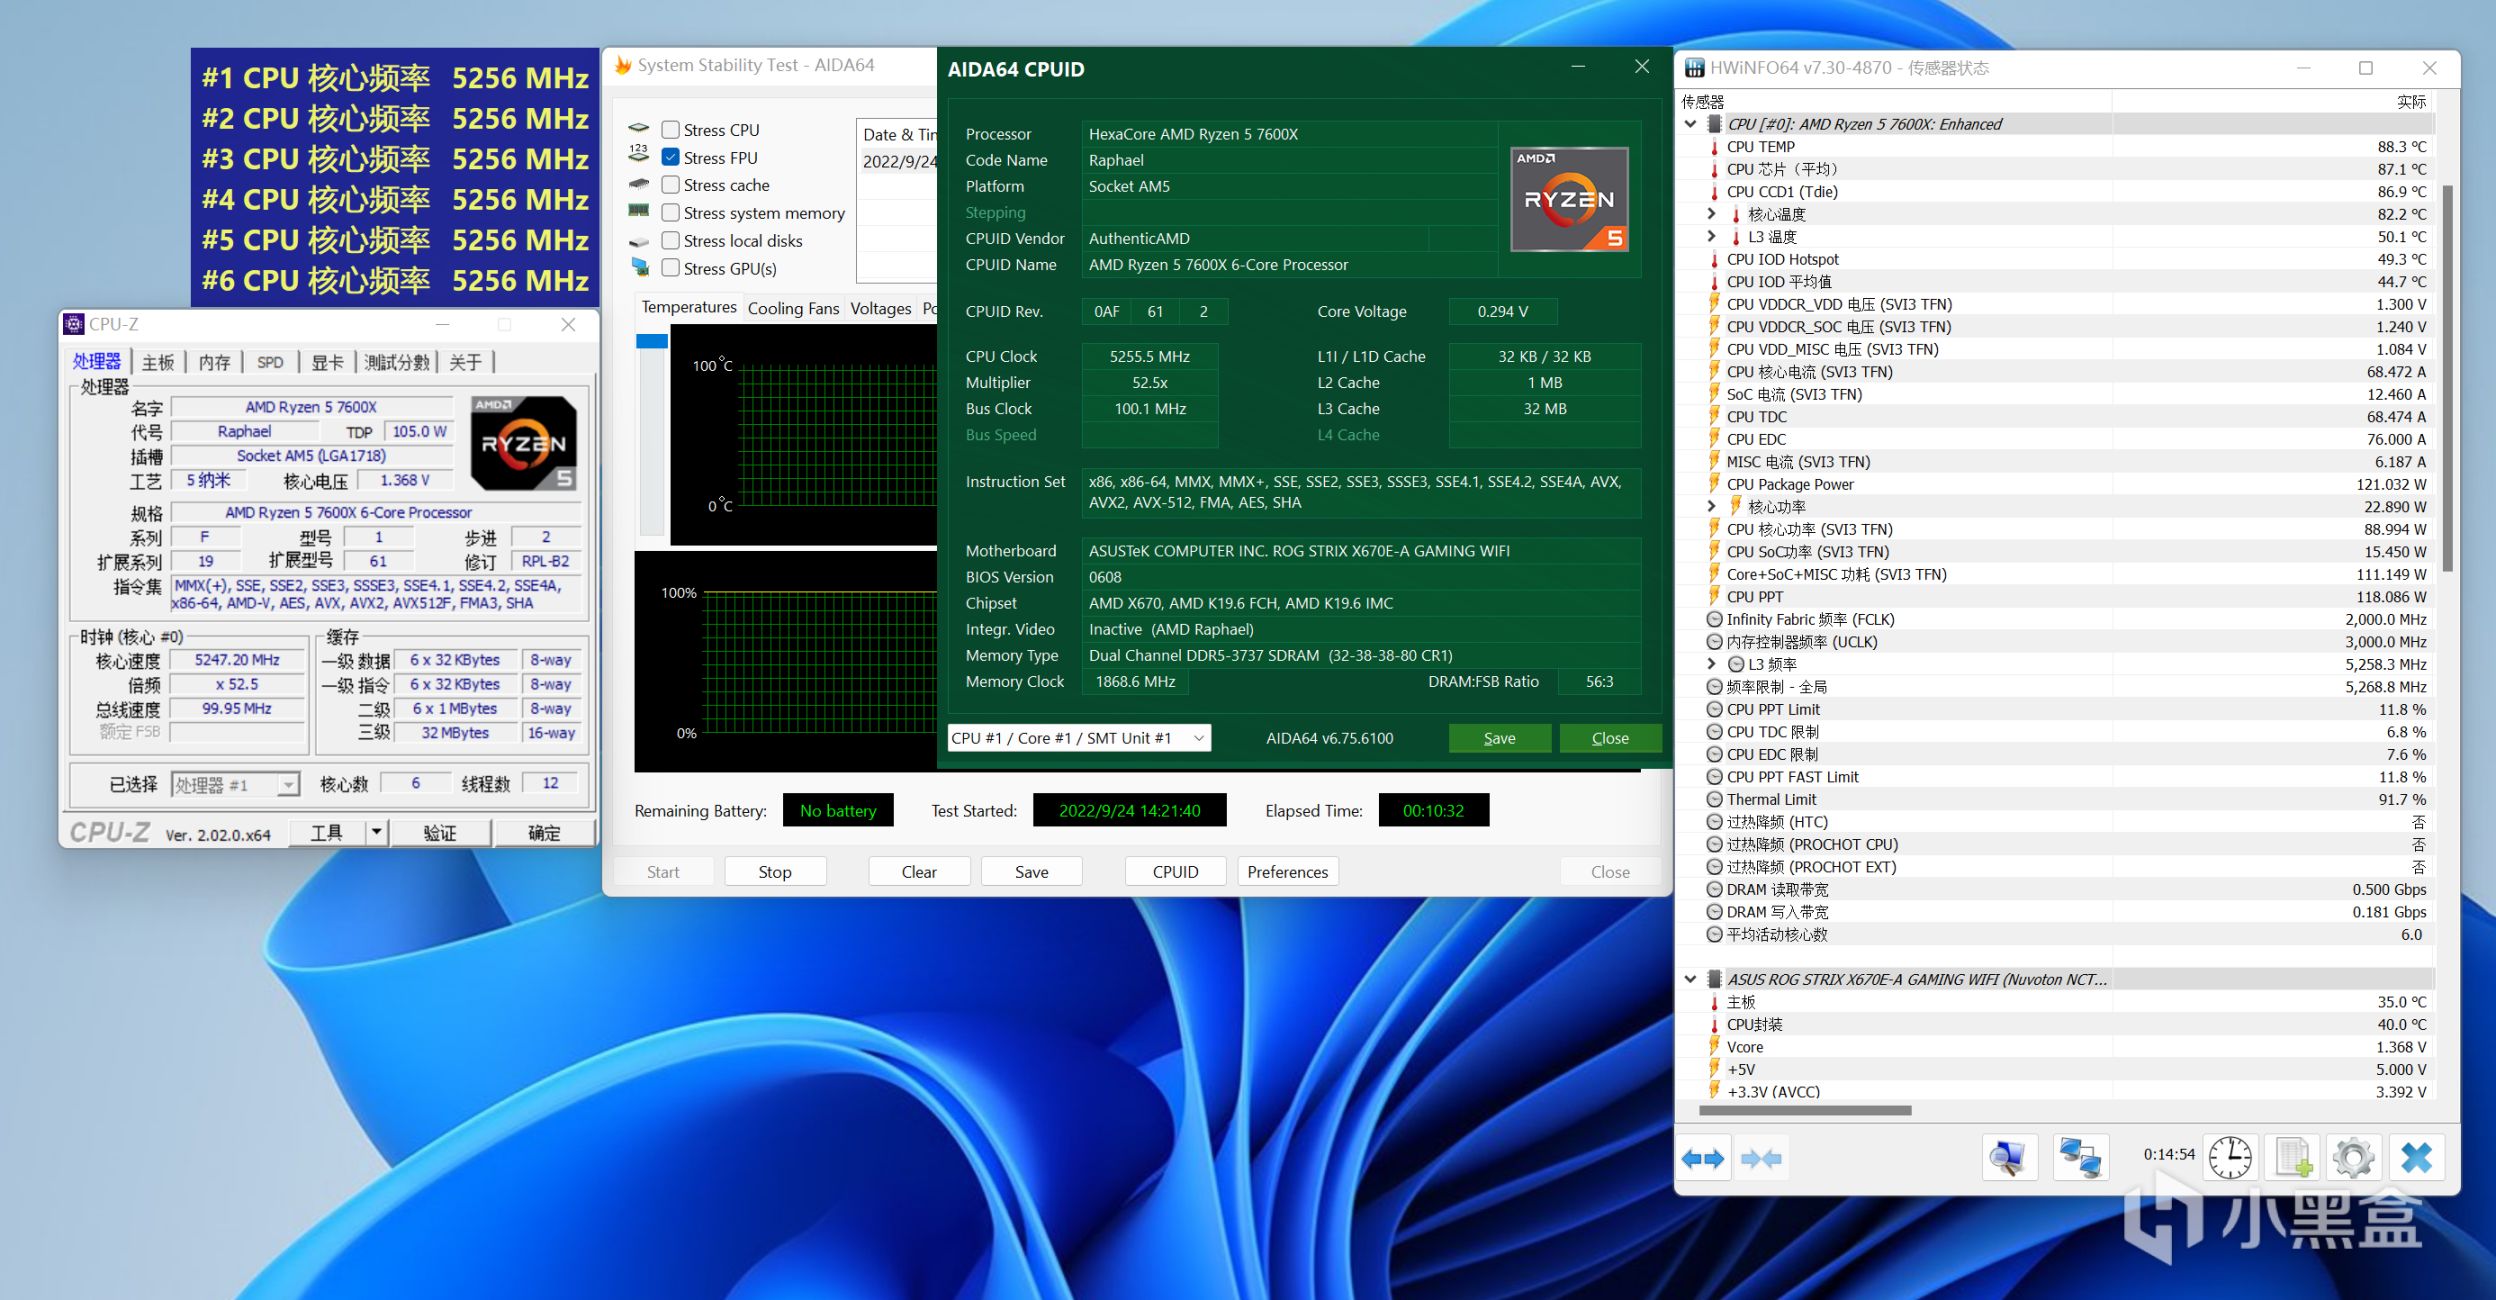Click the HWiNFO collapse columns arrows icon
This screenshot has width=2496, height=1300.
1760,1159
